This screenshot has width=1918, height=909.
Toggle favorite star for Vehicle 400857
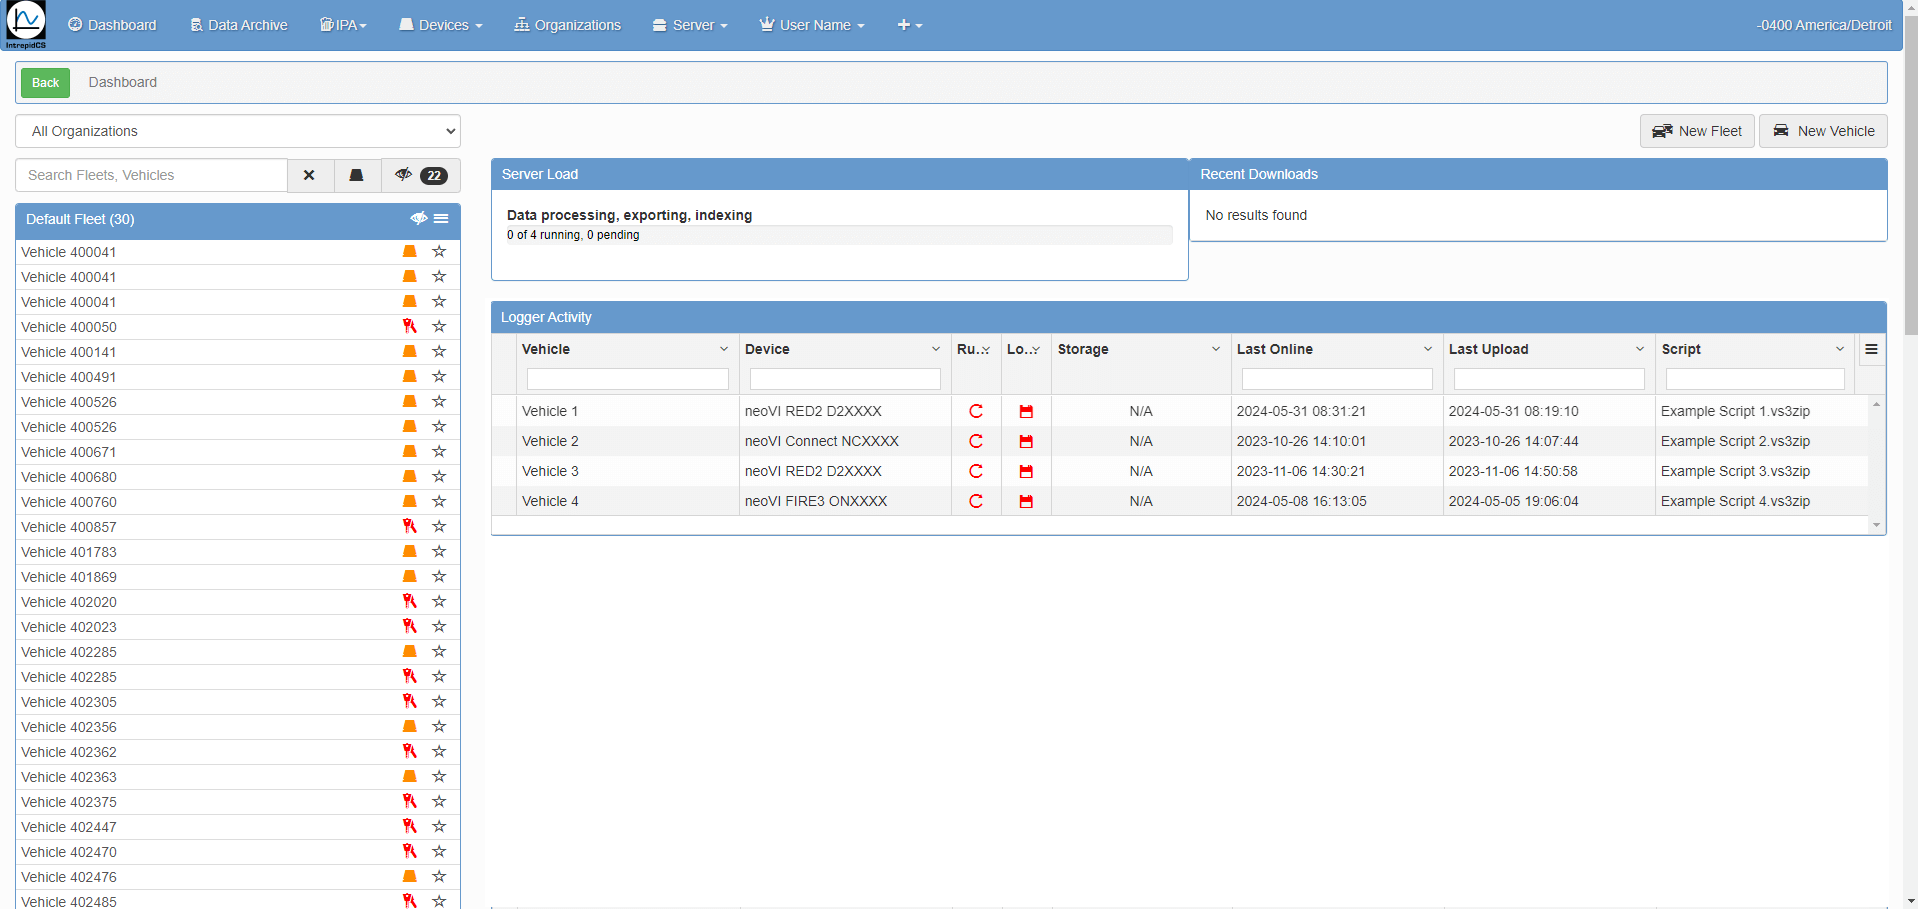tap(439, 526)
